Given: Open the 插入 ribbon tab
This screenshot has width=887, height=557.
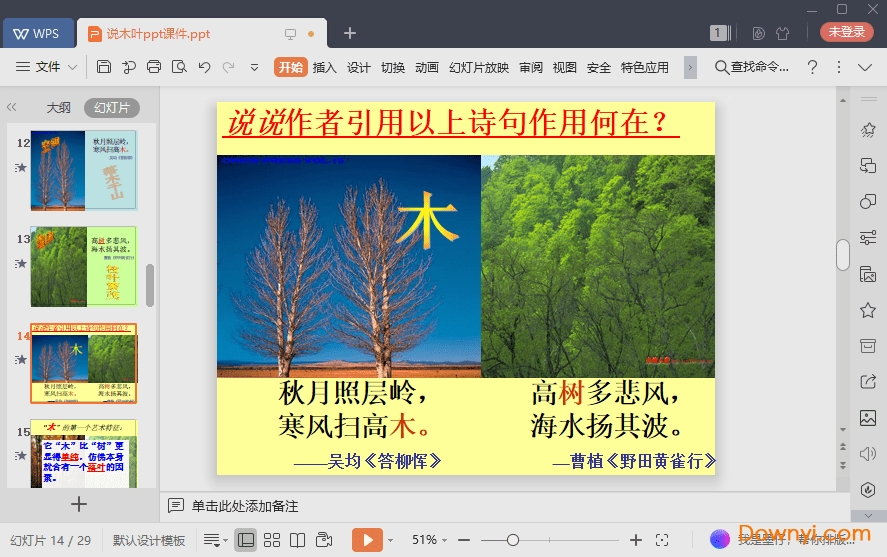Looking at the screenshot, I should coord(324,67).
